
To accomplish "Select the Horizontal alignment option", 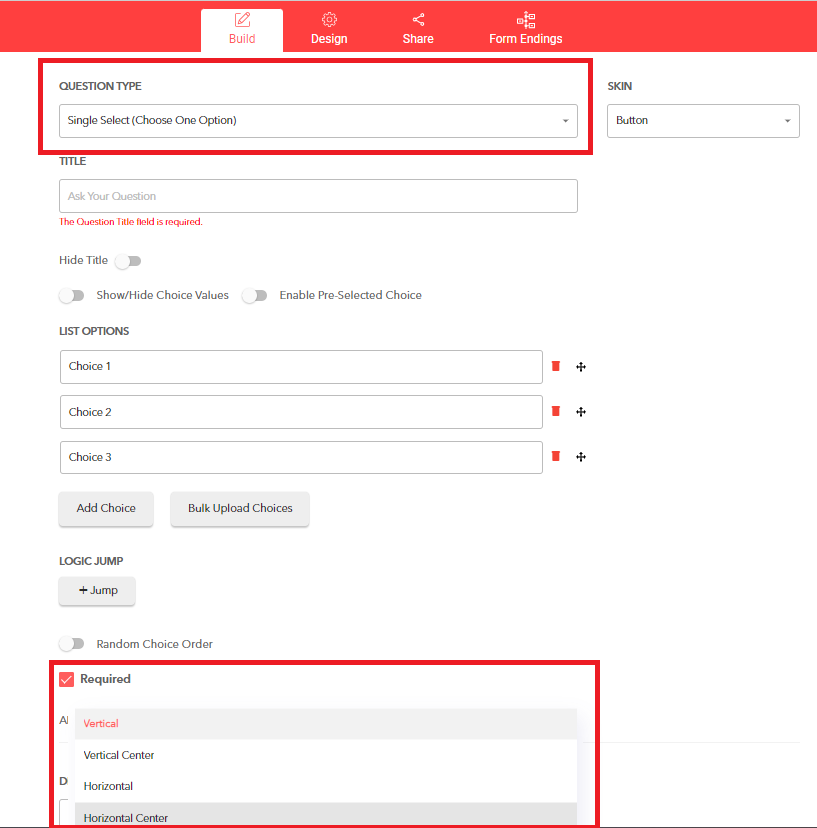I will click(326, 786).
